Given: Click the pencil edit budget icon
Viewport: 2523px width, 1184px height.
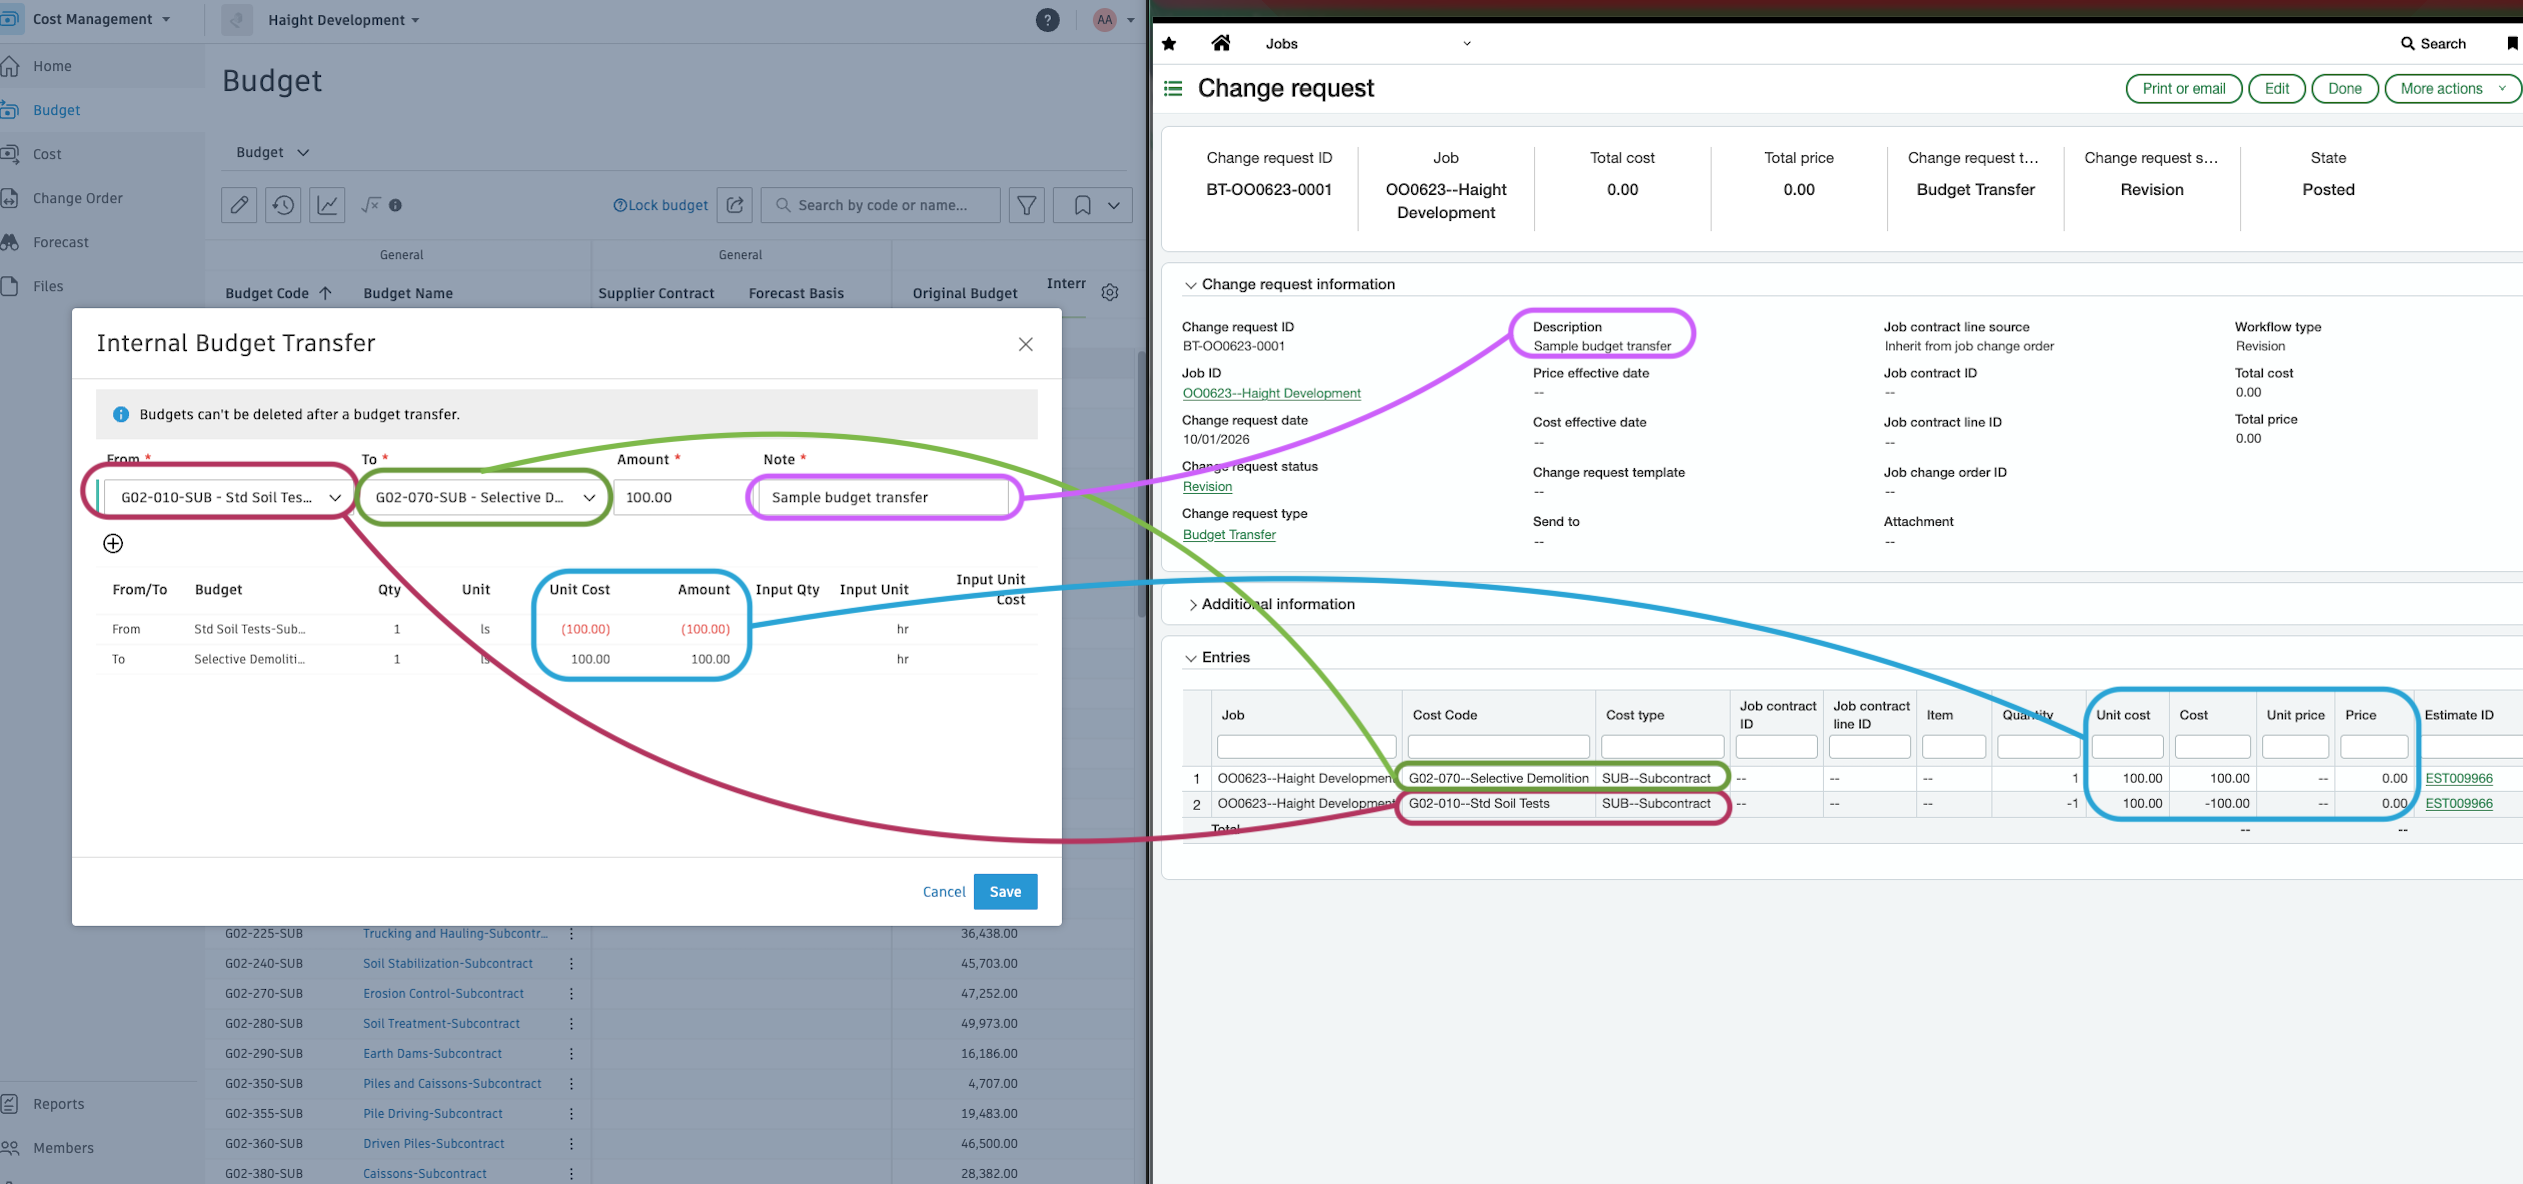Looking at the screenshot, I should (239, 205).
